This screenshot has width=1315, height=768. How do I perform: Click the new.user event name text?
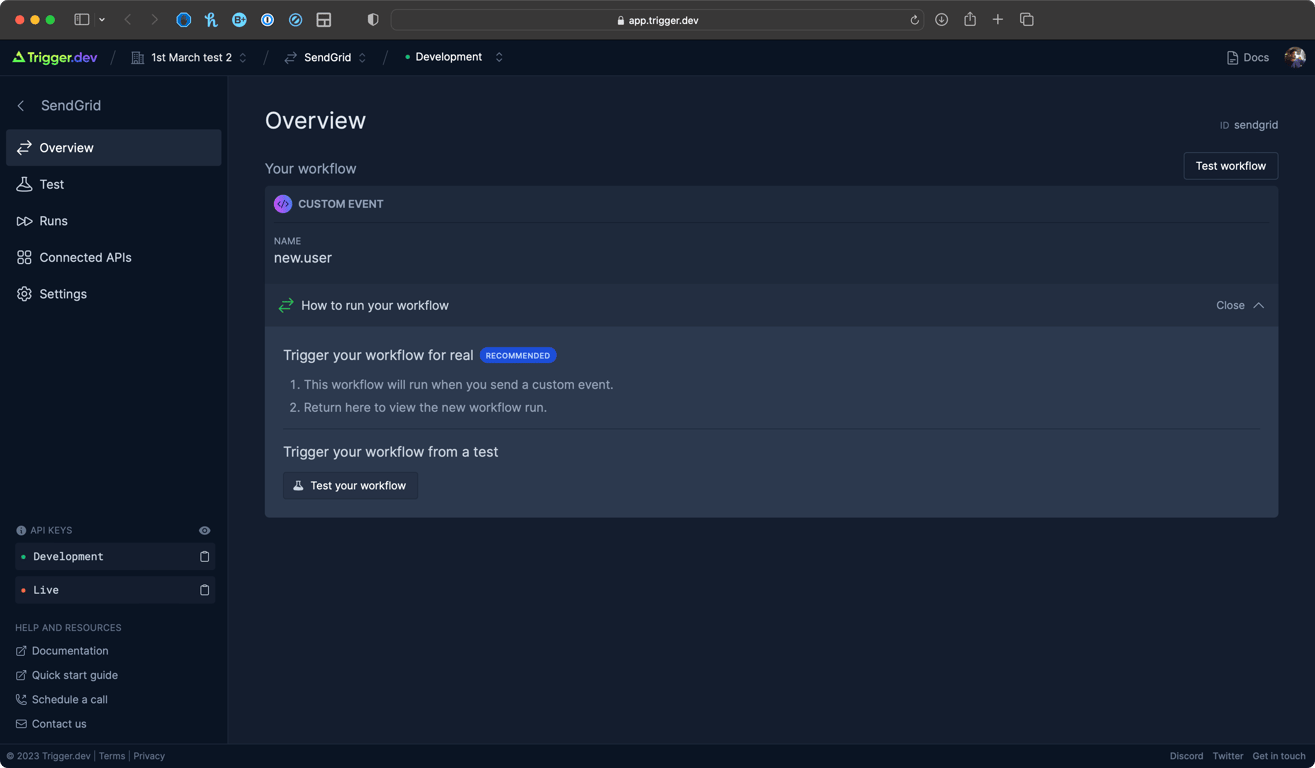(303, 258)
